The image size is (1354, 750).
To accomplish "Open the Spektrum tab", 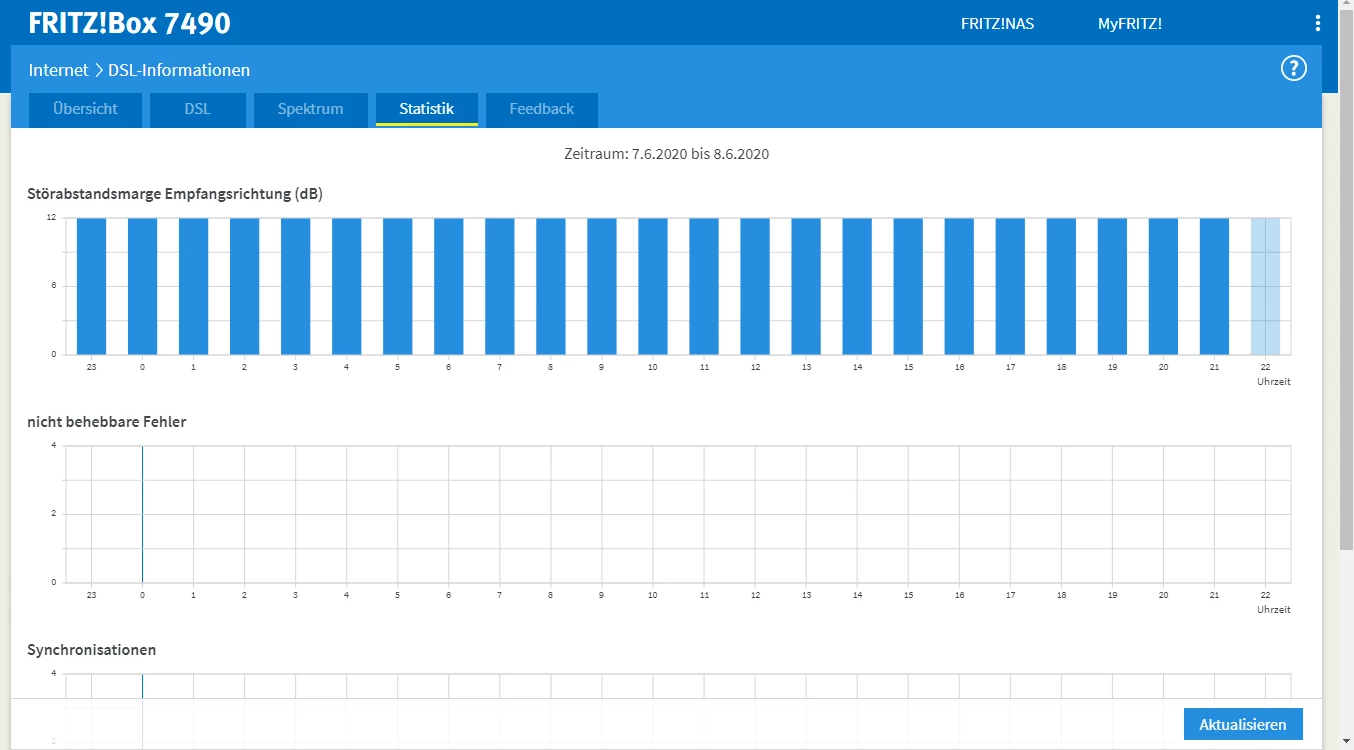I will tap(310, 110).
